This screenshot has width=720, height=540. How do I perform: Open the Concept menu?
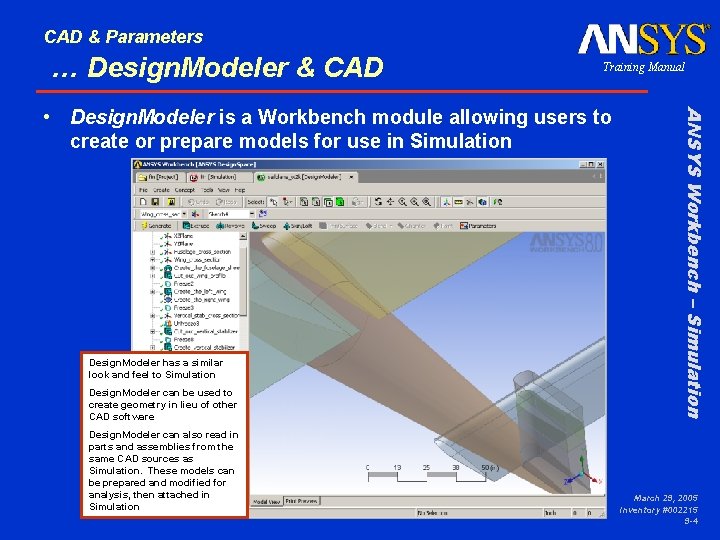point(185,190)
